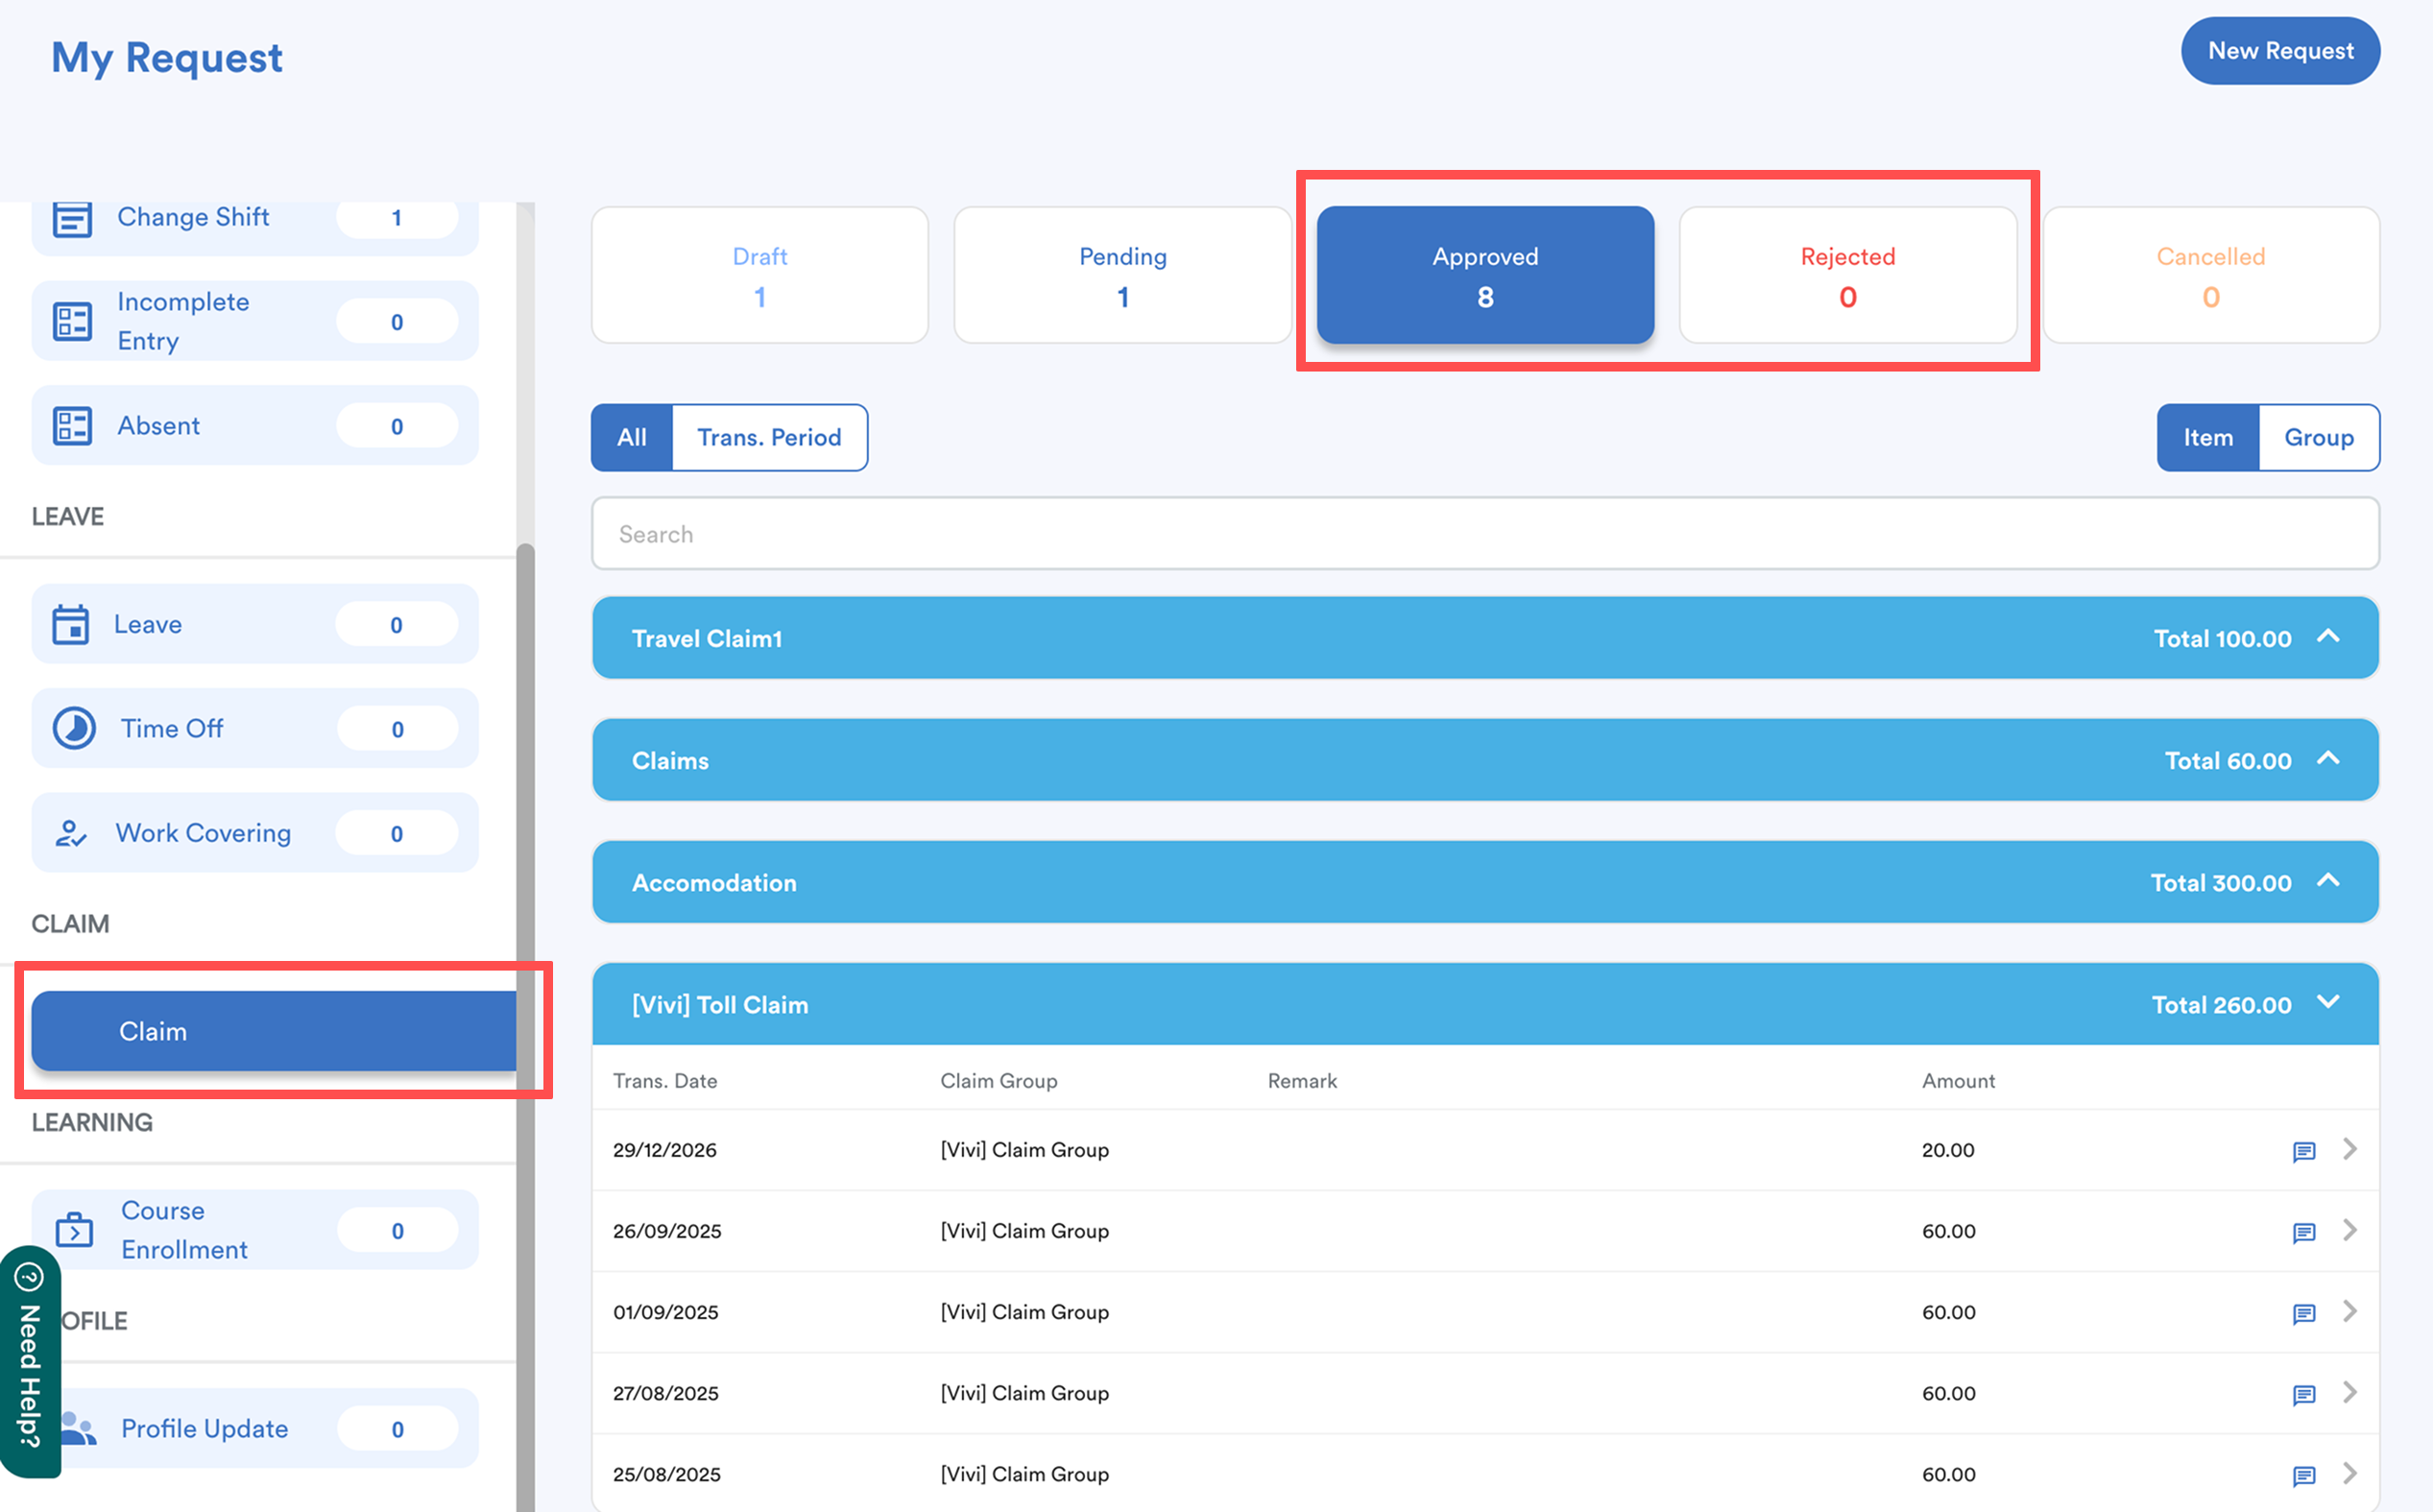Click the Change Shift list icon
2433x1512 pixels.
(x=72, y=218)
